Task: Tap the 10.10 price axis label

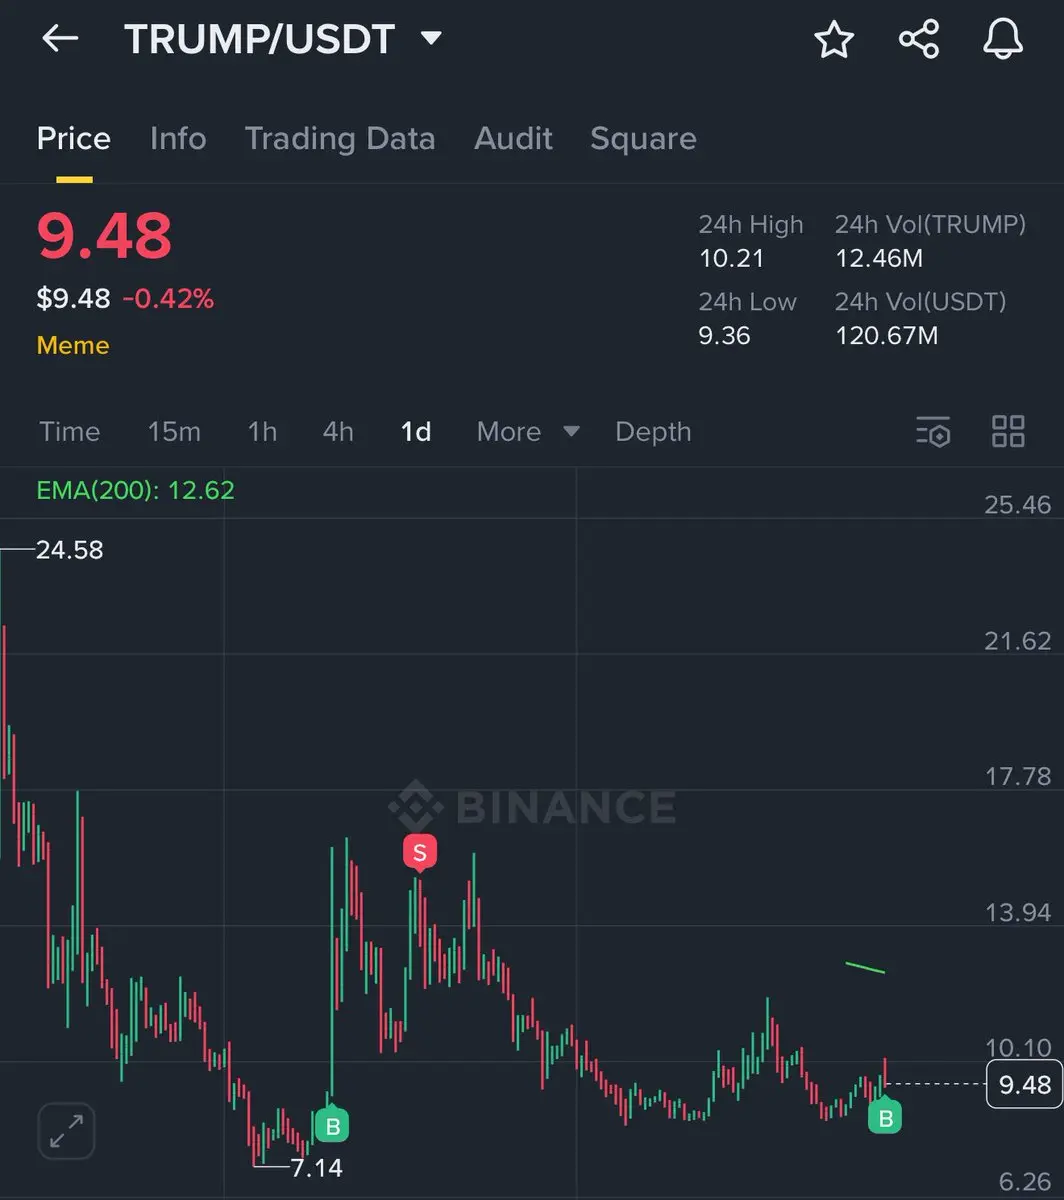Action: [x=1017, y=1048]
